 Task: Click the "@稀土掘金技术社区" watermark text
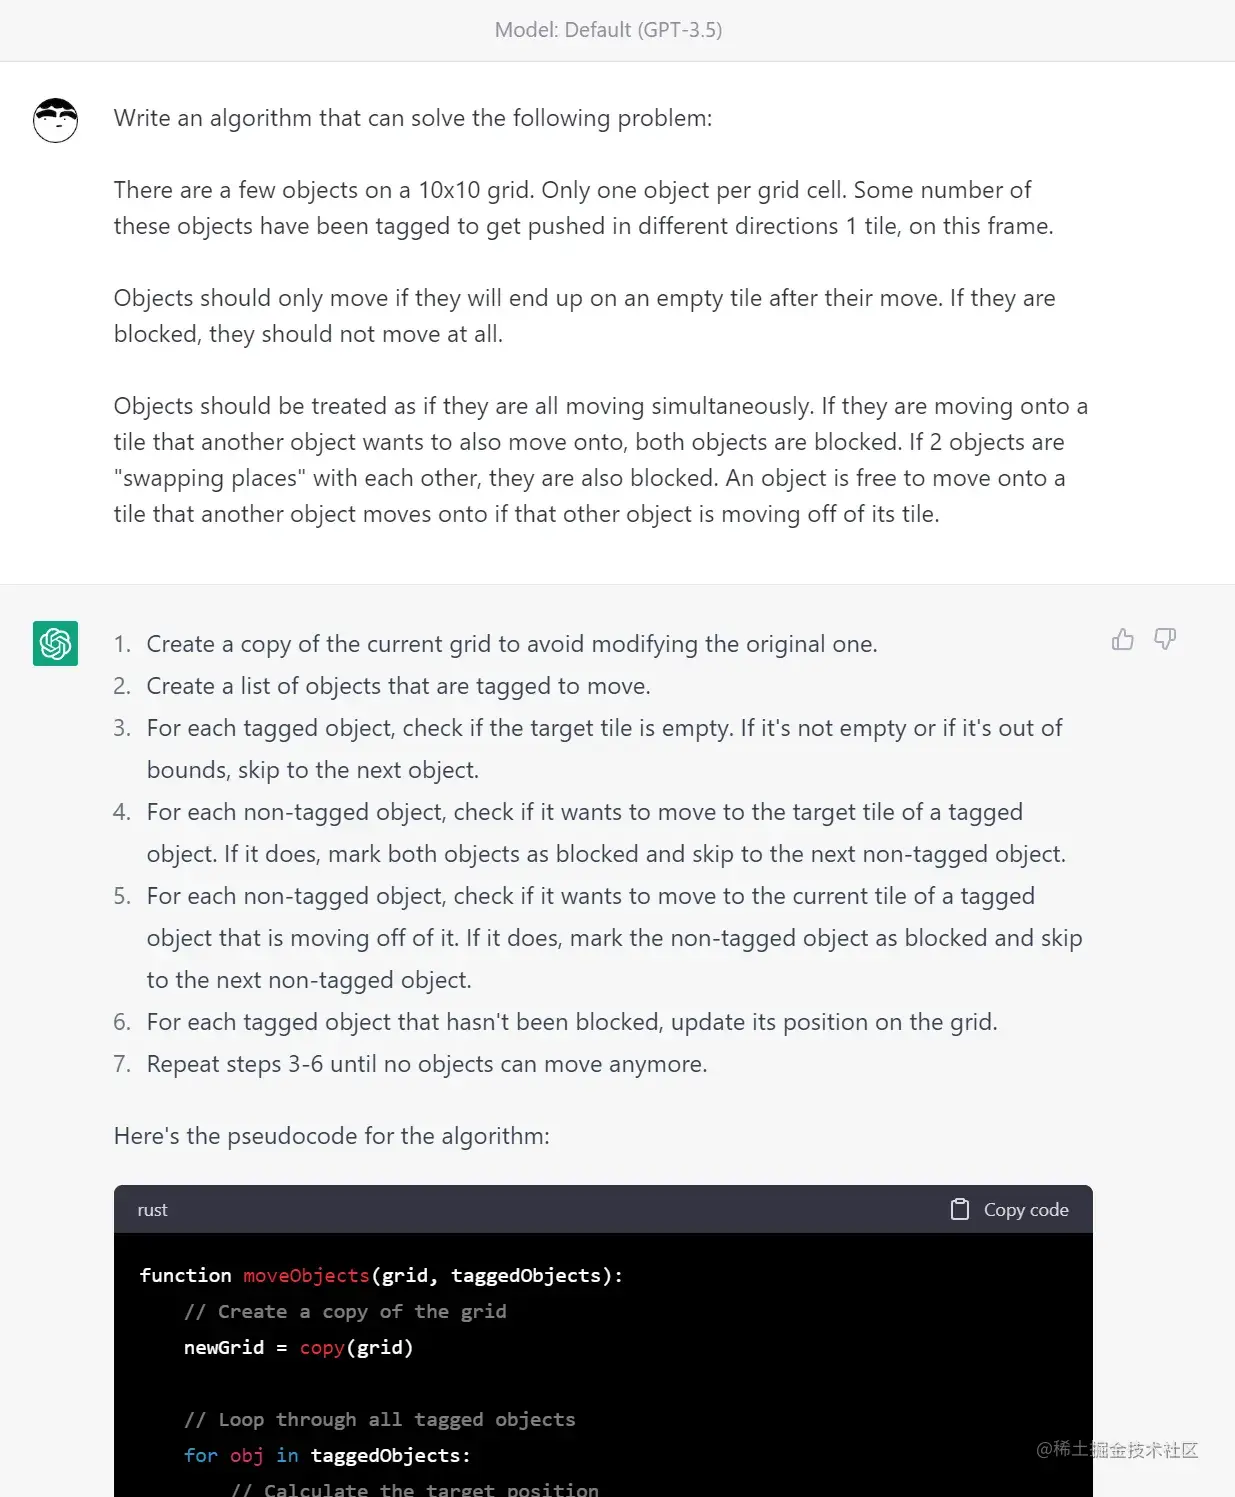[1117, 1450]
